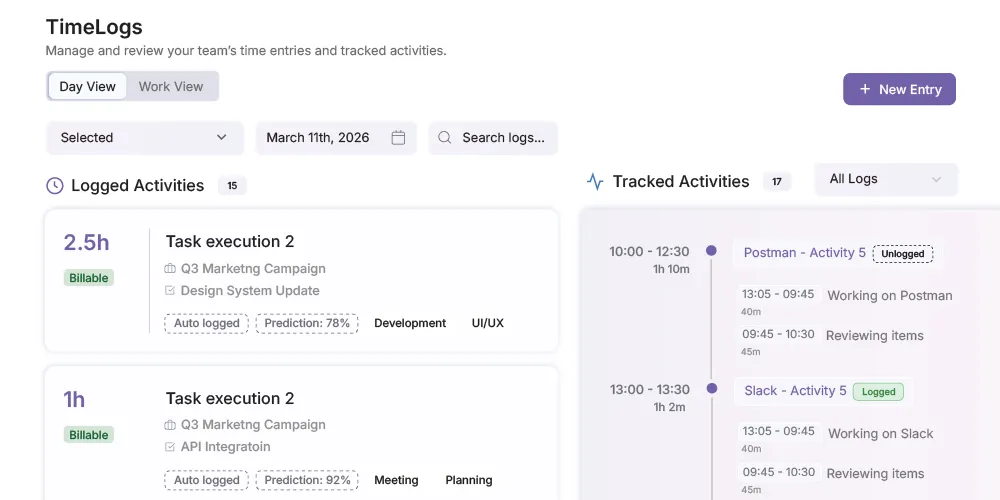Image resolution: width=1000 pixels, height=500 pixels.
Task: Click the Working on Slack row
Action: [881, 434]
